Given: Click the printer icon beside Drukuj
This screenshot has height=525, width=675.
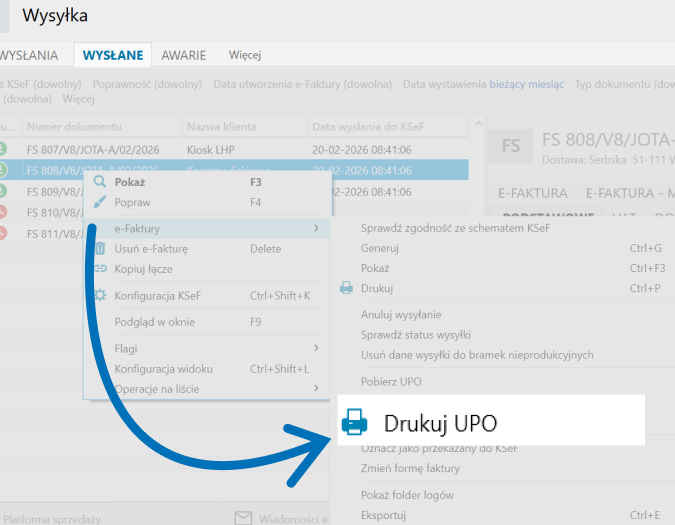Looking at the screenshot, I should pos(346,288).
